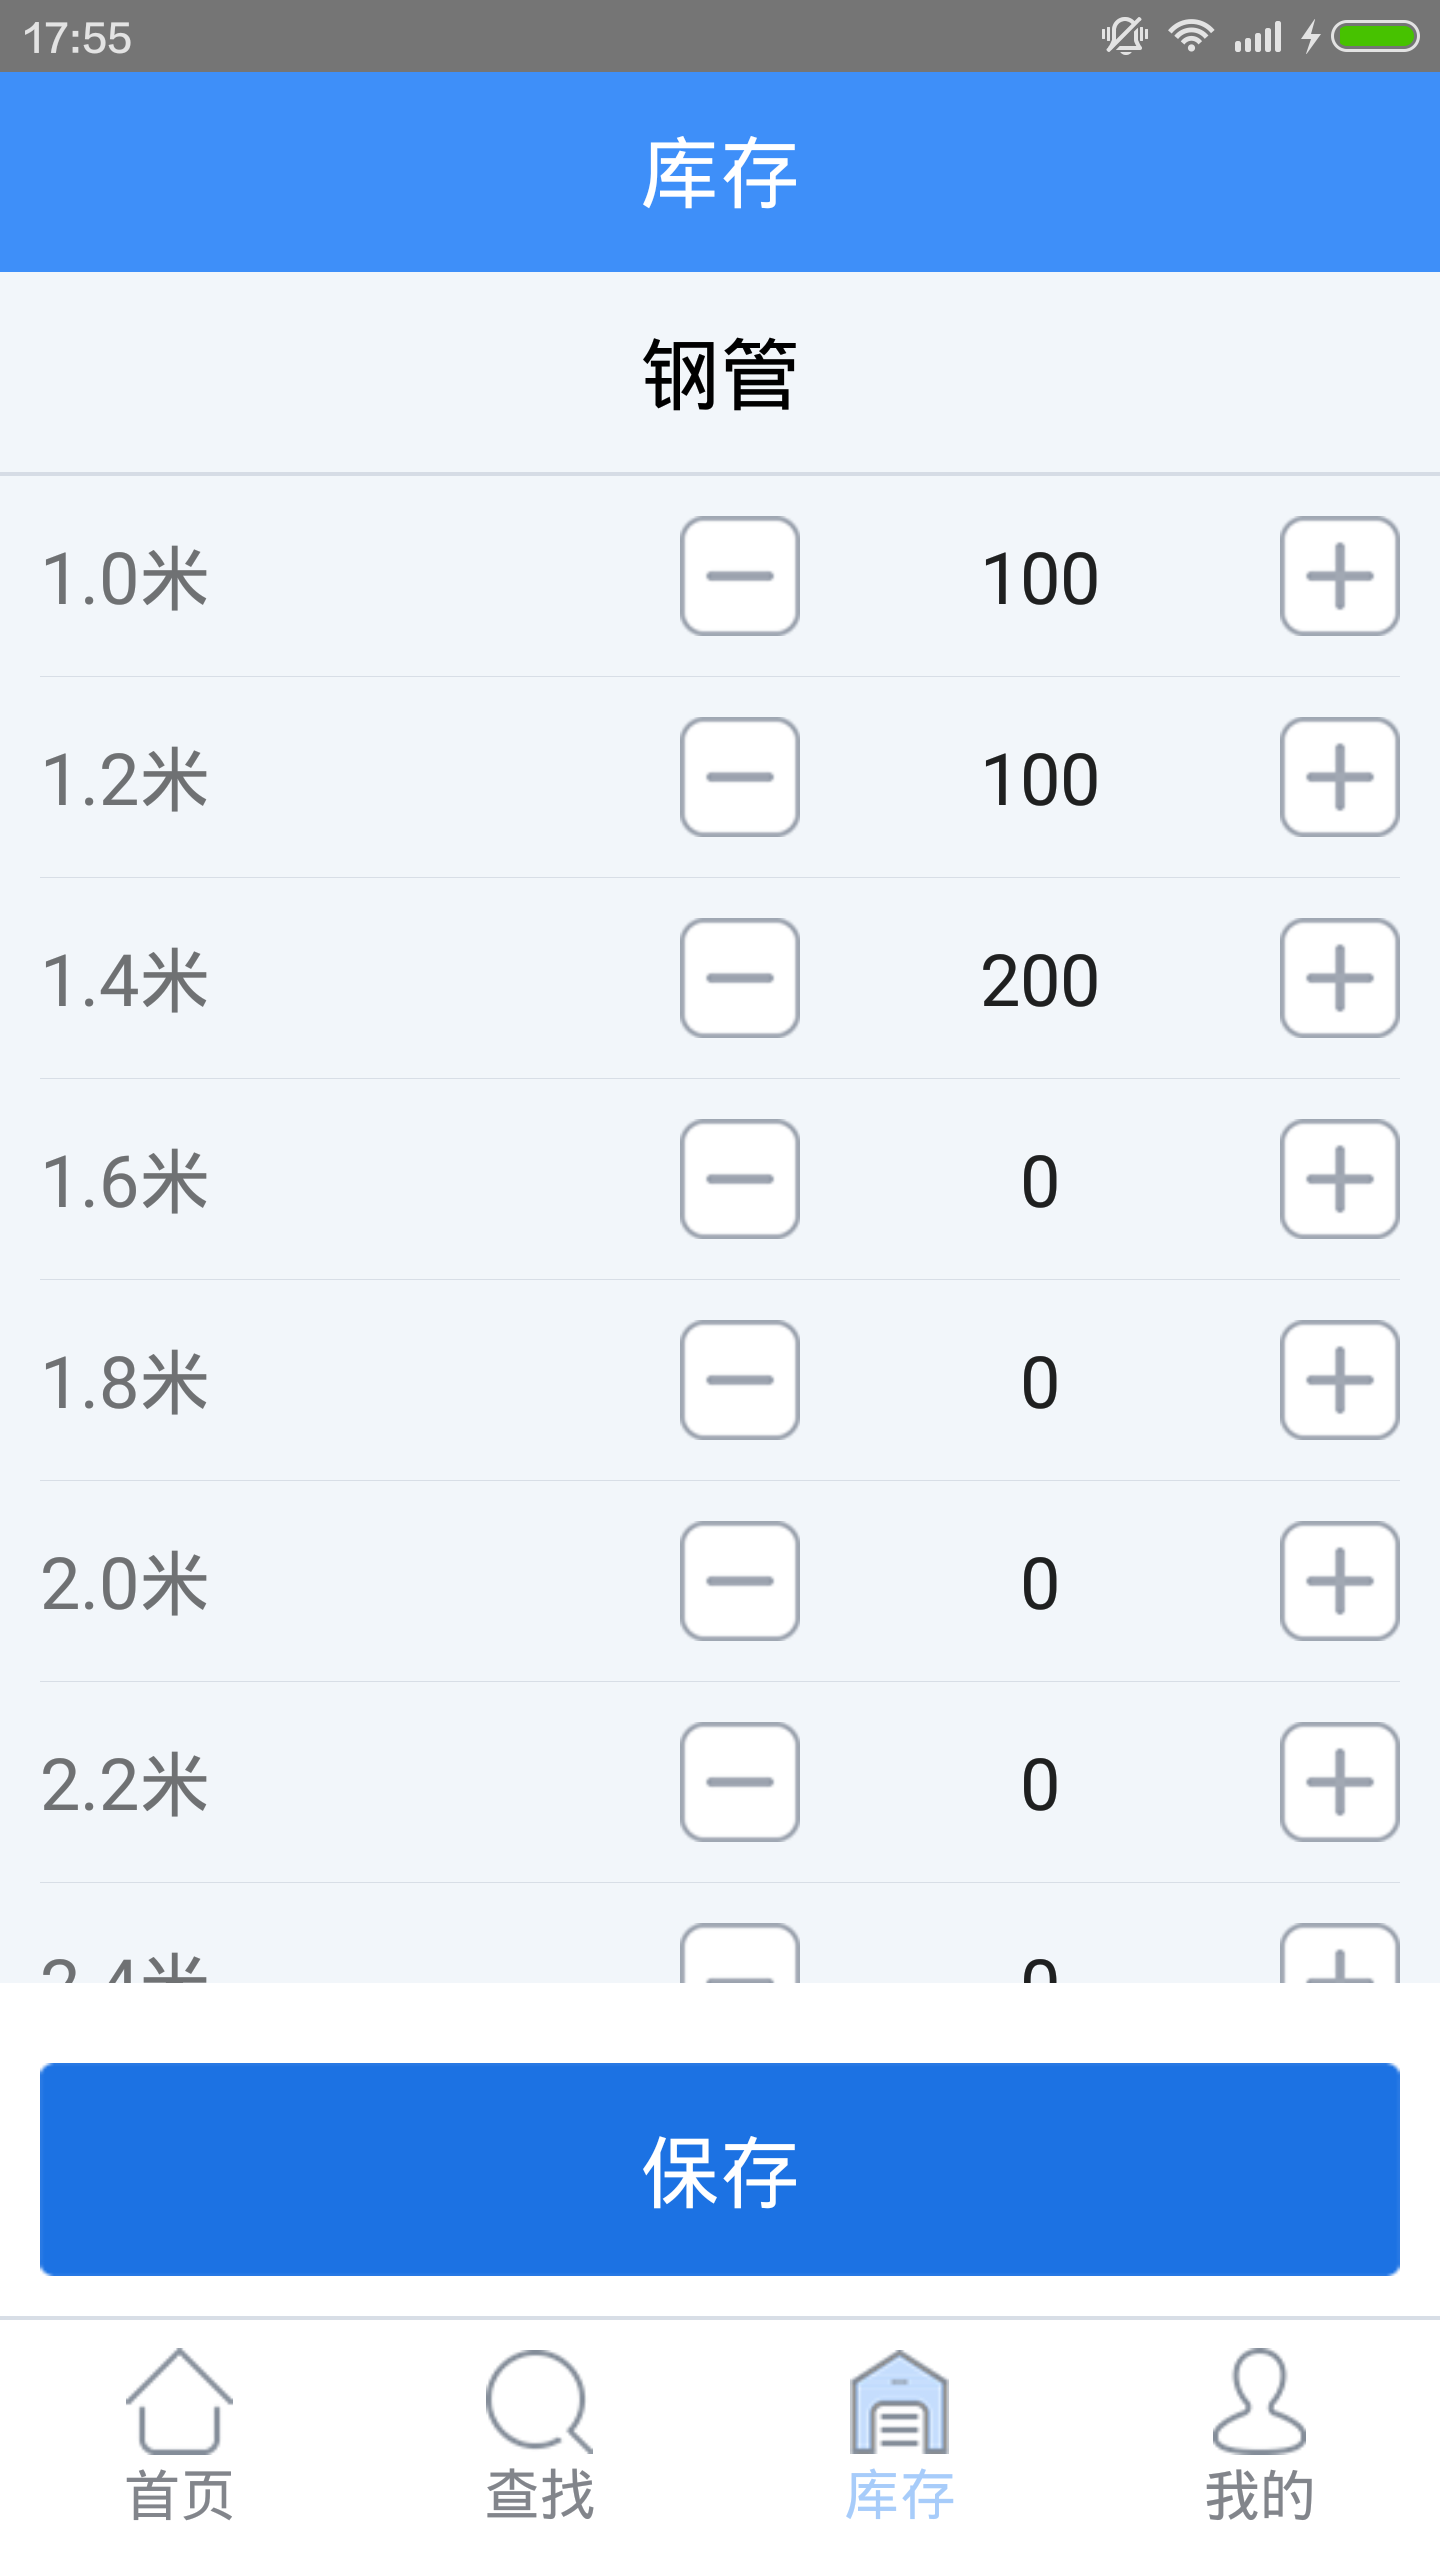Hit the plus button for 2.0米
Image resolution: width=1440 pixels, height=2560 pixels.
coord(1339,1581)
